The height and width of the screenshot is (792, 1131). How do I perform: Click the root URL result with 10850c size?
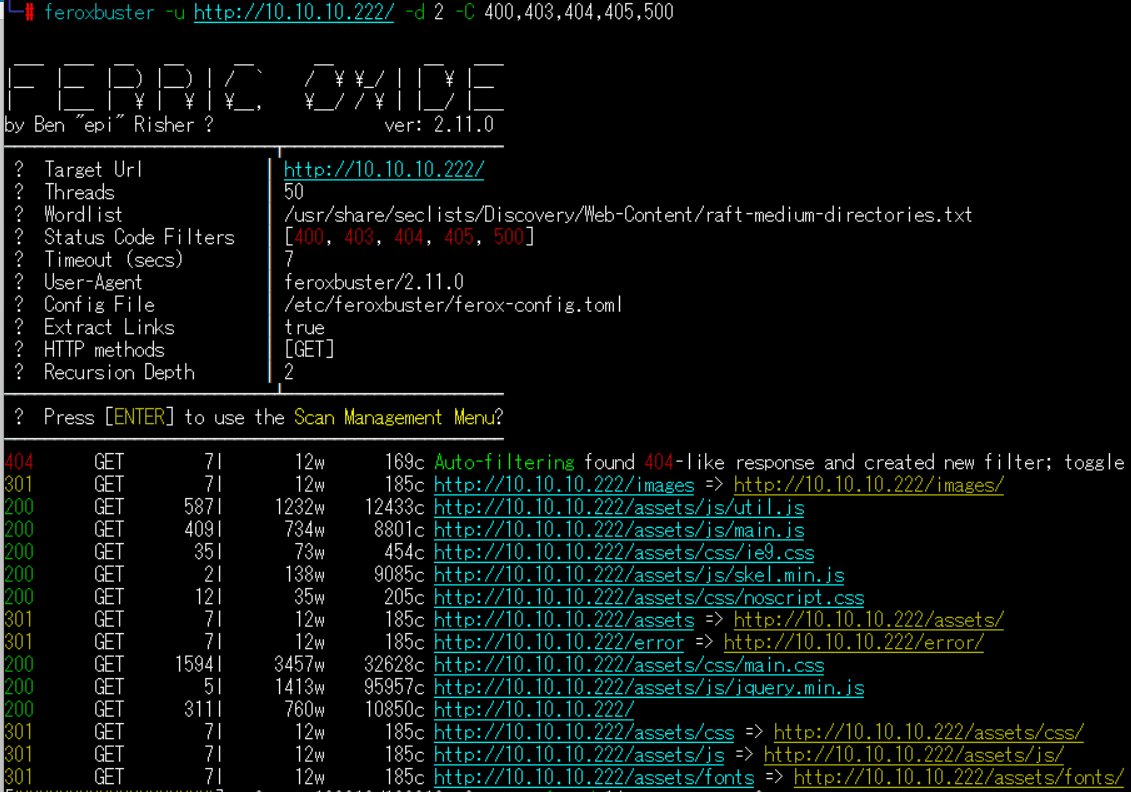pos(533,710)
